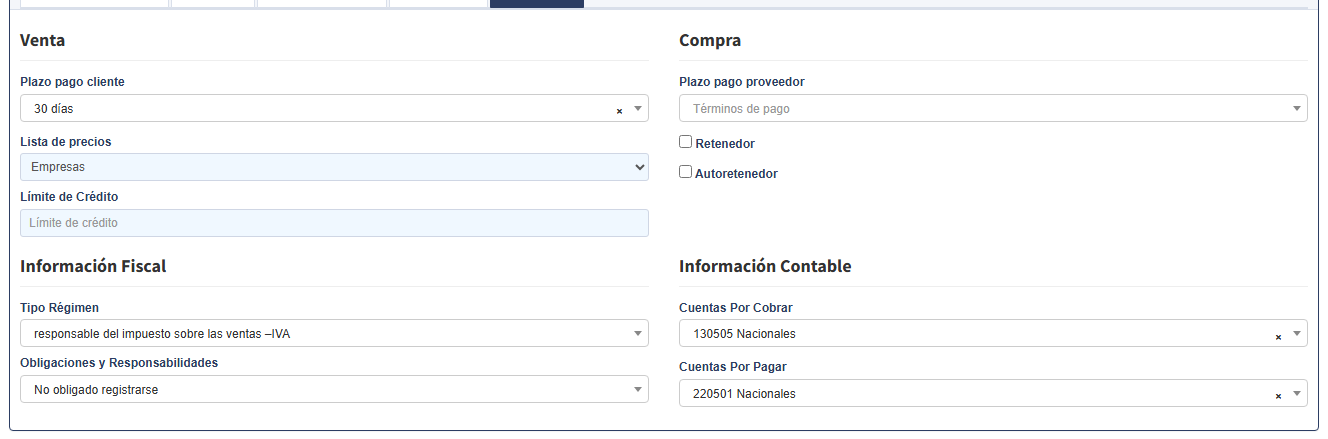Open the Cuentas Por Pagar dropdown arrow
Image resolution: width=1328 pixels, height=439 pixels.
[x=1297, y=394]
